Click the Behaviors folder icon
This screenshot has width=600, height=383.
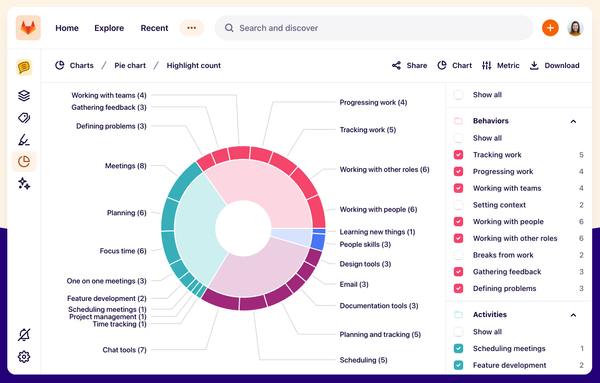(458, 121)
